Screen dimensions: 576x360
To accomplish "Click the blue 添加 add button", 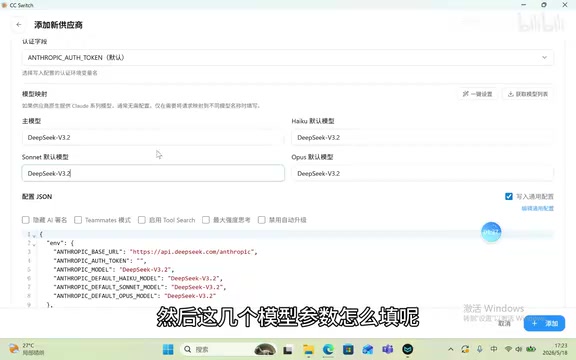I will click(x=544, y=323).
